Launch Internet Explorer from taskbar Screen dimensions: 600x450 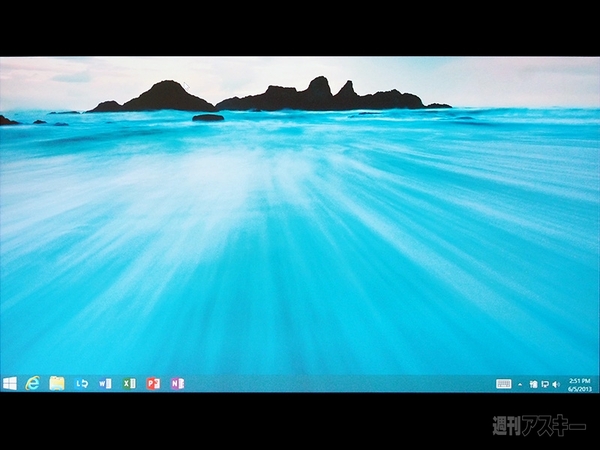[33, 383]
